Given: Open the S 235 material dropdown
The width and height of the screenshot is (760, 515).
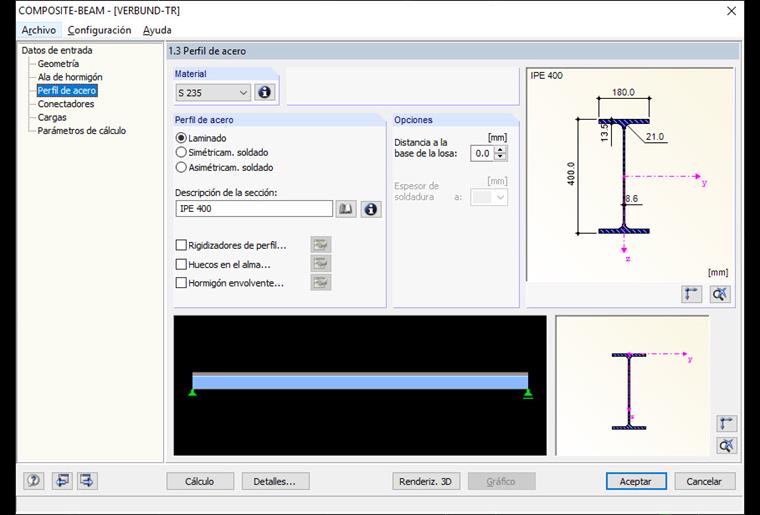Looking at the screenshot, I should tap(213, 93).
